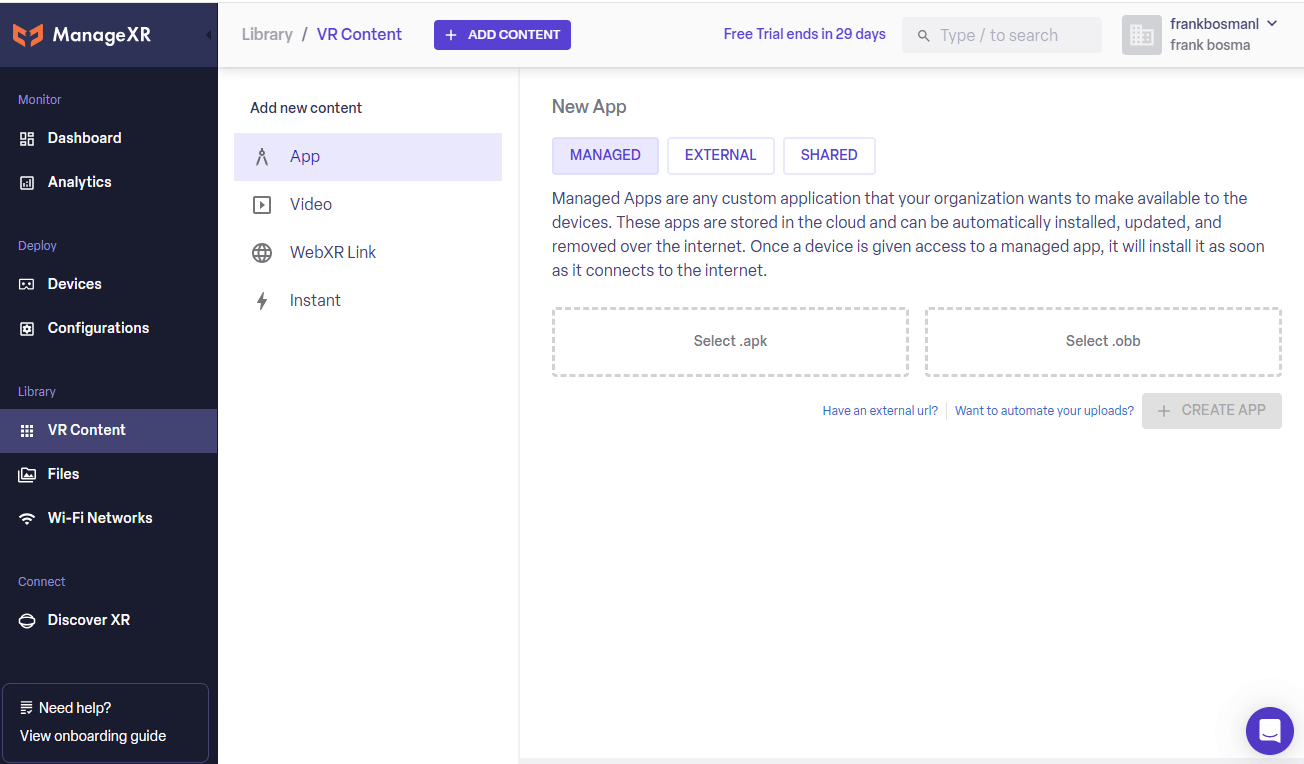Click the 'Add new content' heading
This screenshot has height=764, width=1304.
coord(306,108)
